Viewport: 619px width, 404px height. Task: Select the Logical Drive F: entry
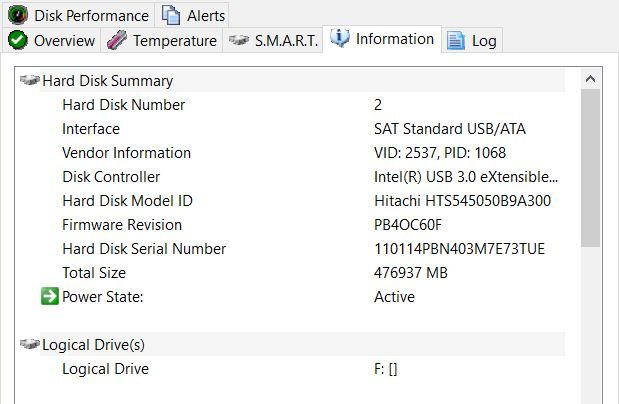pyautogui.click(x=385, y=369)
